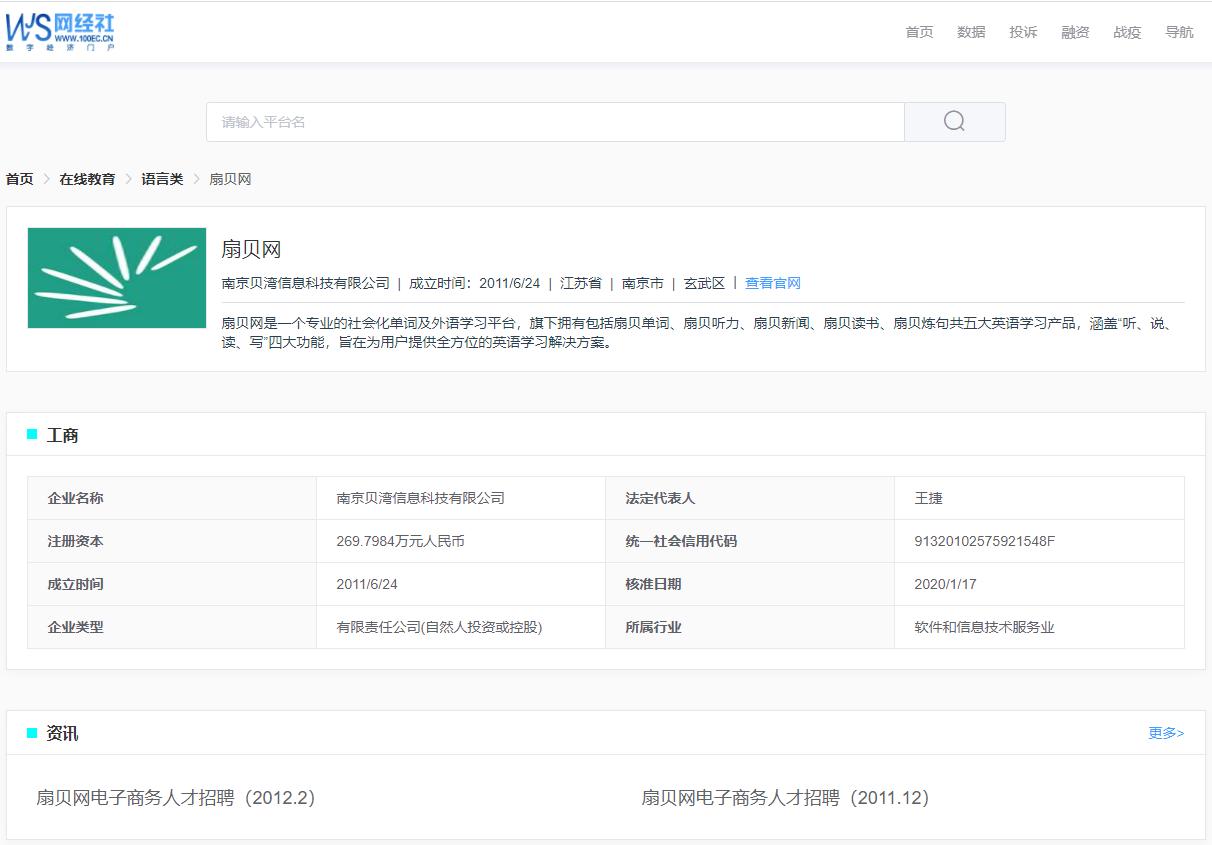Click the magnifier search icon
This screenshot has height=845, width=1212.
[953, 121]
